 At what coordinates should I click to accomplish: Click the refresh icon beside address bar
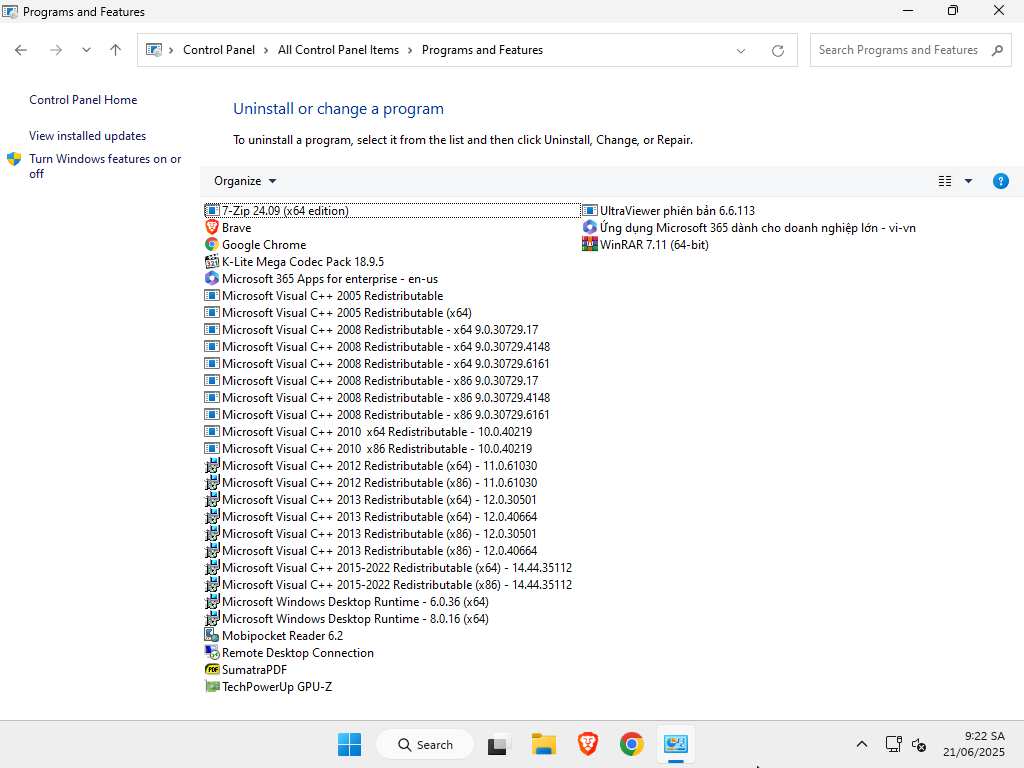[x=778, y=50]
